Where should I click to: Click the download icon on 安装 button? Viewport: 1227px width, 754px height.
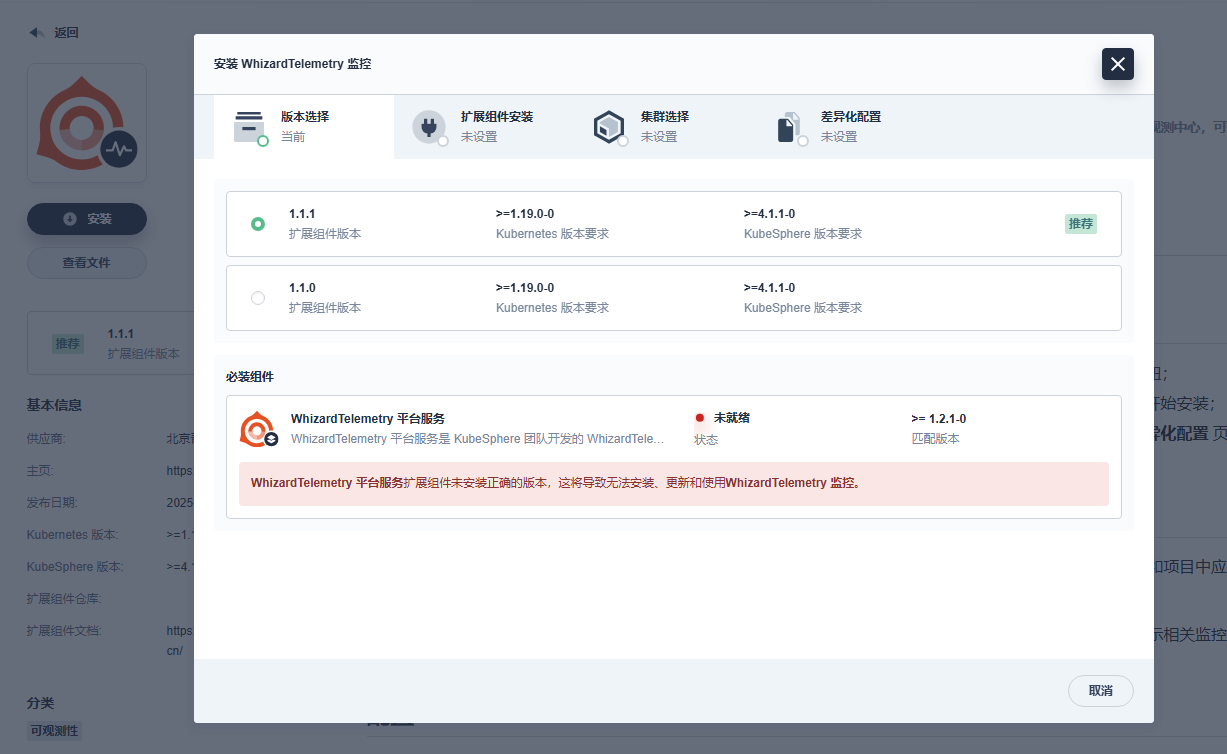[x=70, y=219]
